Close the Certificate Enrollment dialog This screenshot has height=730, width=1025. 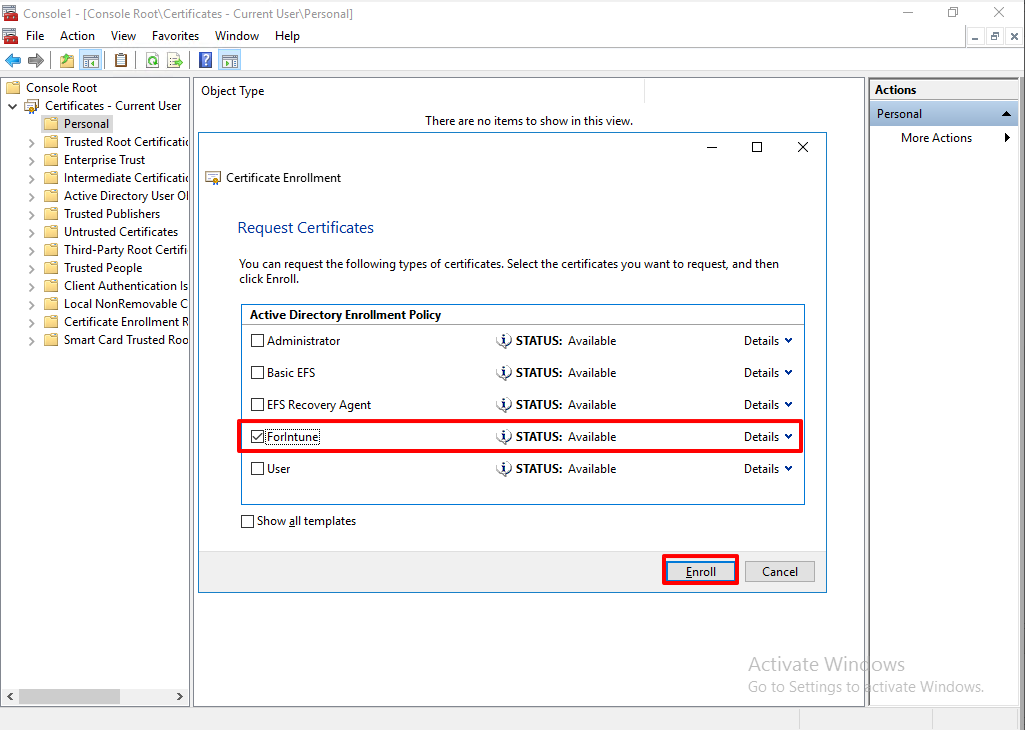pos(803,147)
